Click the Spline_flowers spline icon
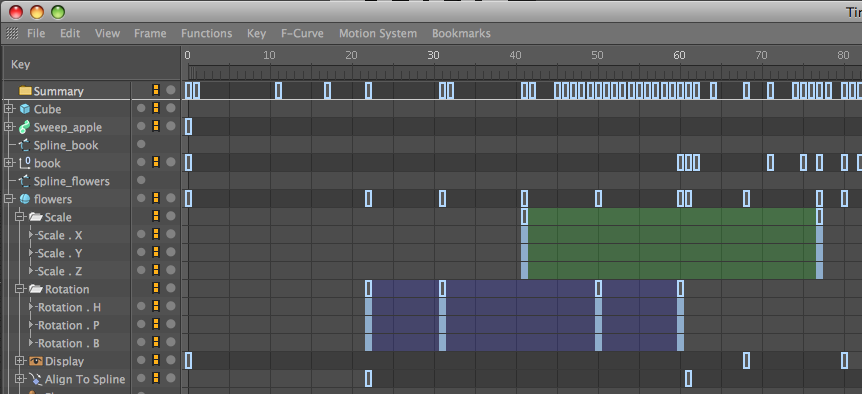The image size is (862, 394). coord(24,181)
